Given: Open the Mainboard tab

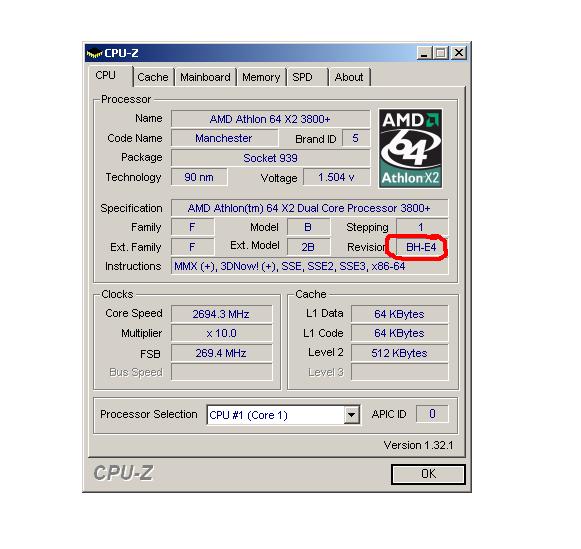Looking at the screenshot, I should [205, 77].
